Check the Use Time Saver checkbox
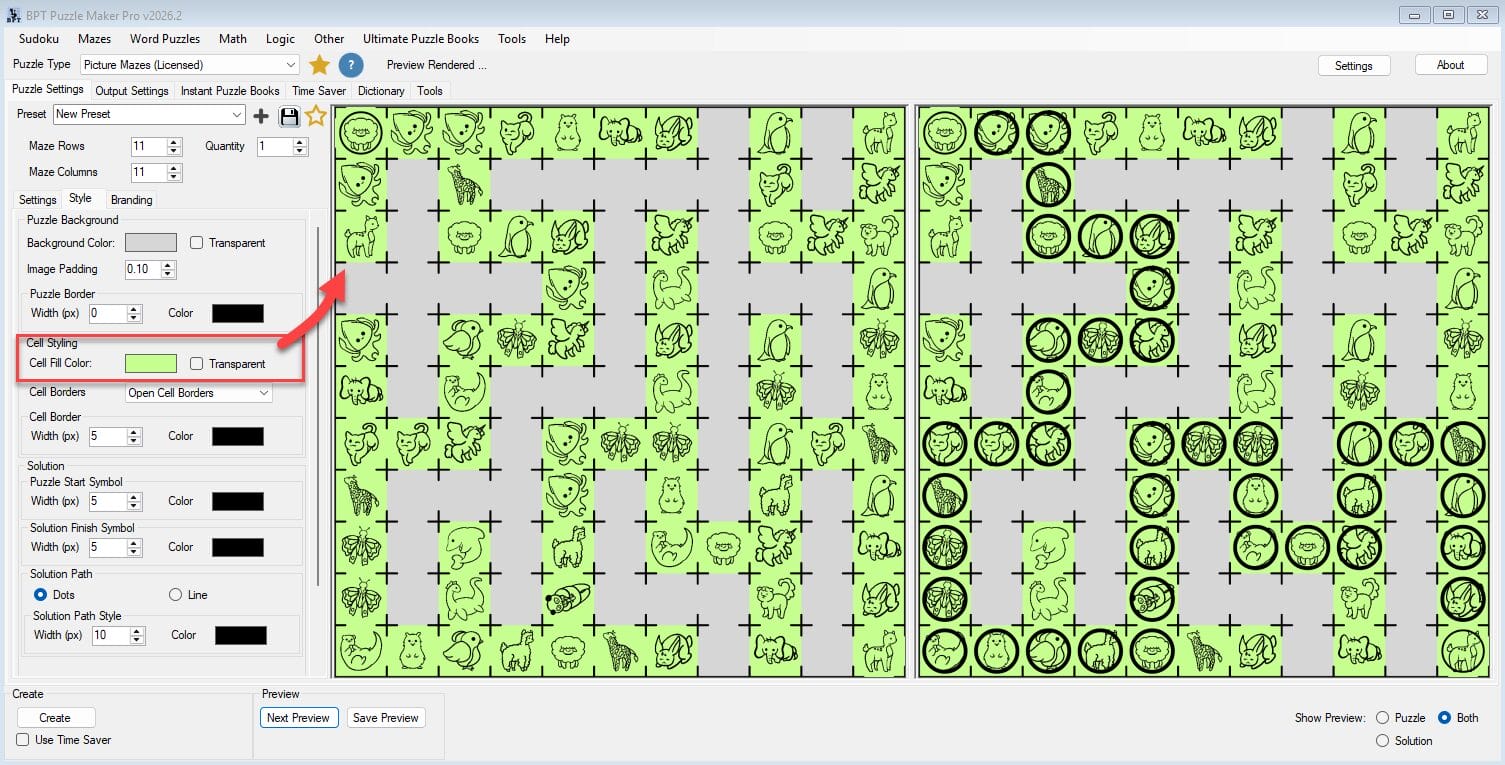1505x765 pixels. point(23,740)
